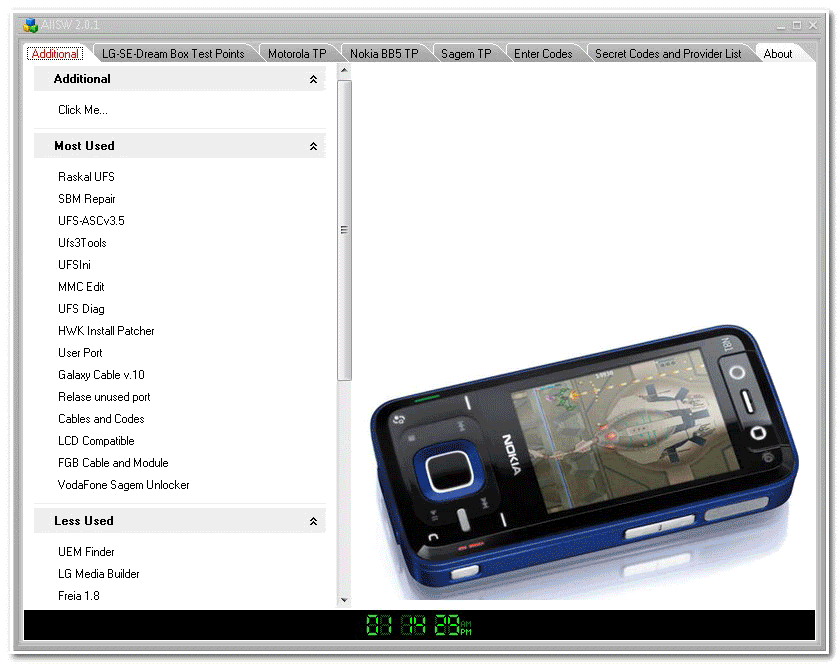This screenshot has height=665, width=840.
Task: Open User Port entry
Action: click(80, 353)
